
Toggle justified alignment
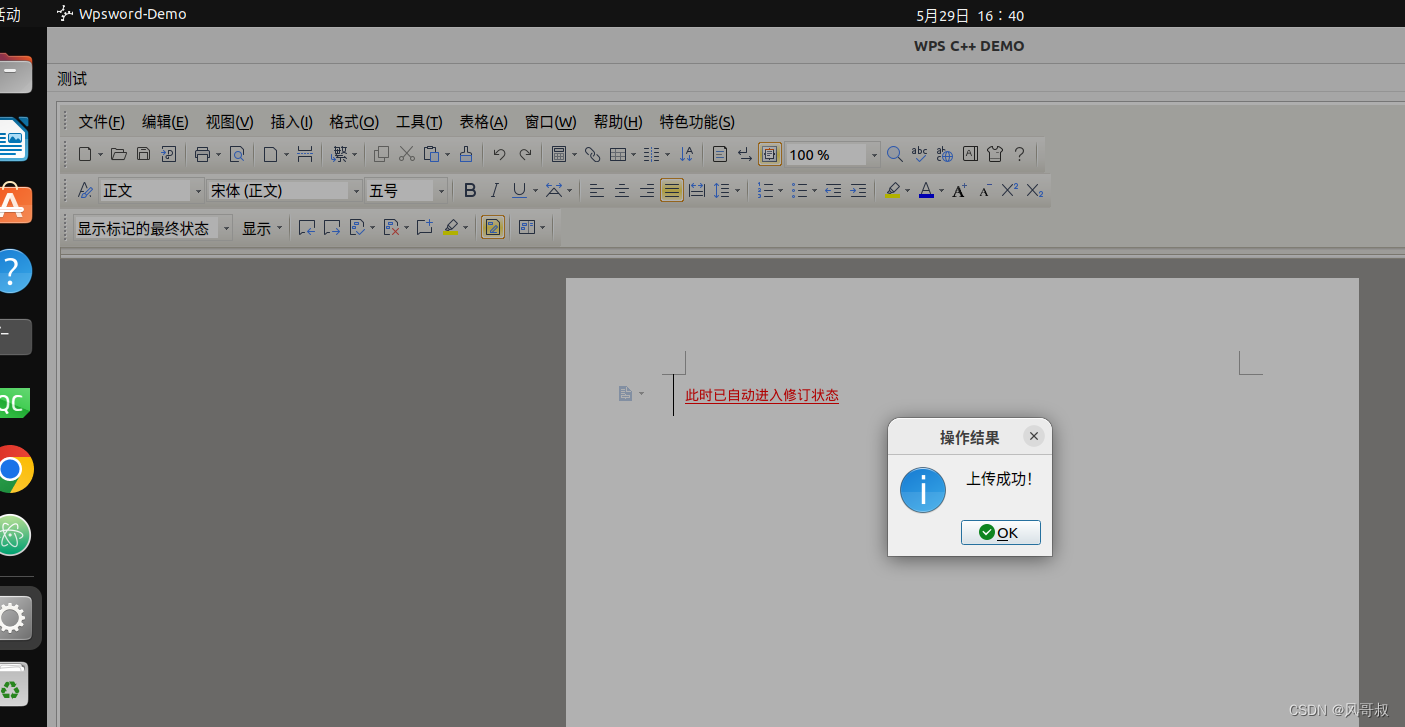[x=672, y=190]
